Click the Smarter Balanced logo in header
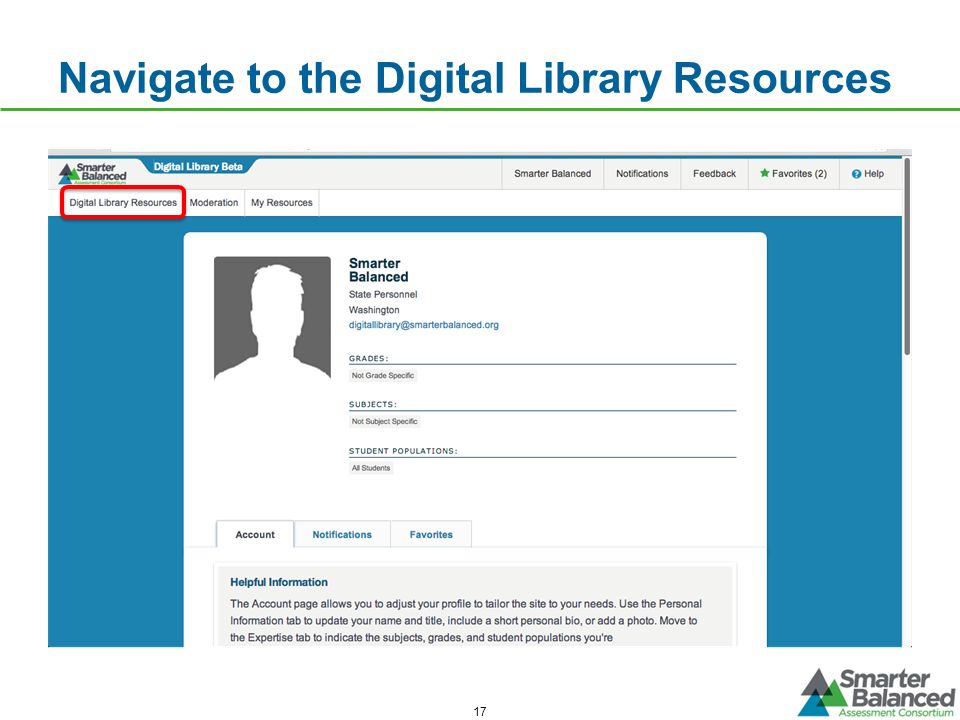The height and width of the screenshot is (720, 960). [x=92, y=173]
